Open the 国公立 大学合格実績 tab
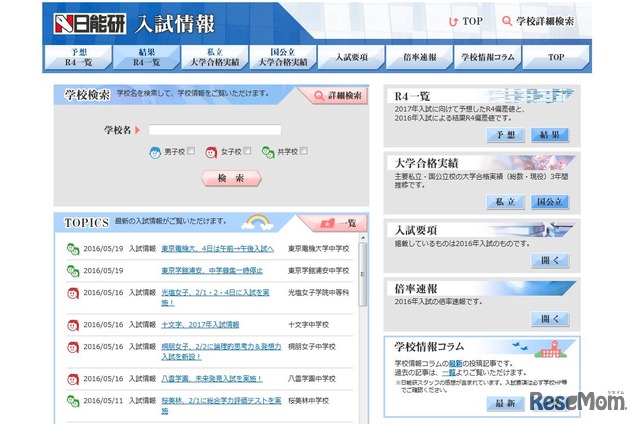This screenshot has height=424, width=640. point(283,57)
